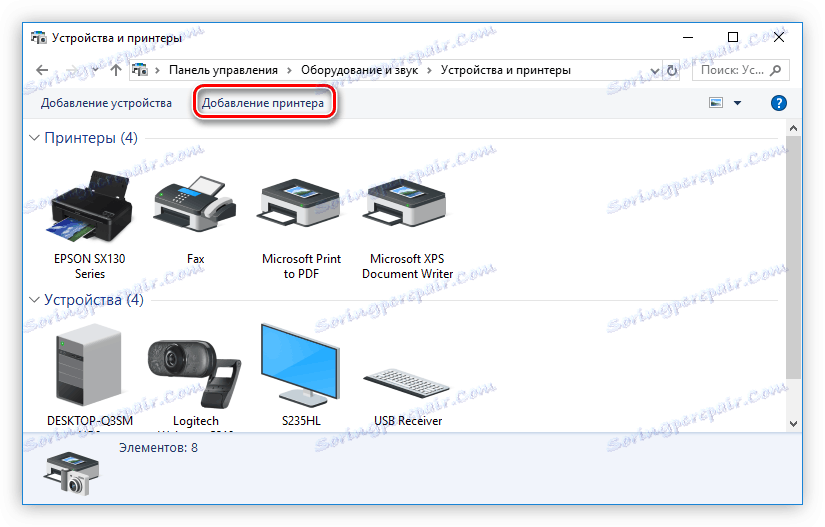Open the view options dropdown arrow
Viewport: 825px width, 527px height.
pos(738,103)
